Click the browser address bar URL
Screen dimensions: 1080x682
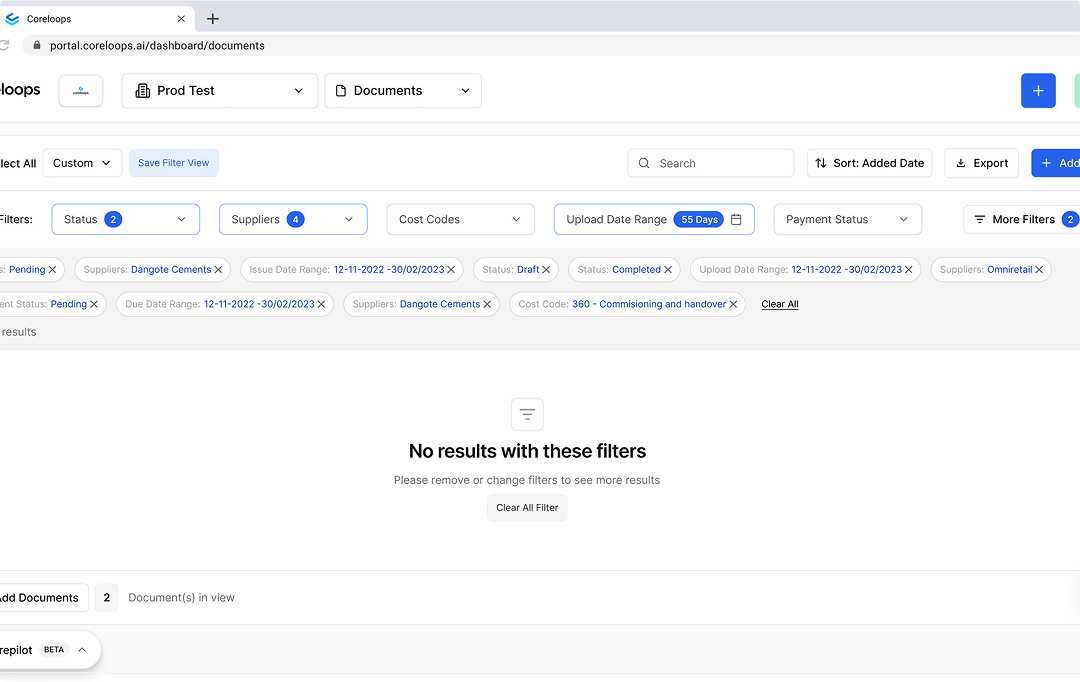coord(157,45)
